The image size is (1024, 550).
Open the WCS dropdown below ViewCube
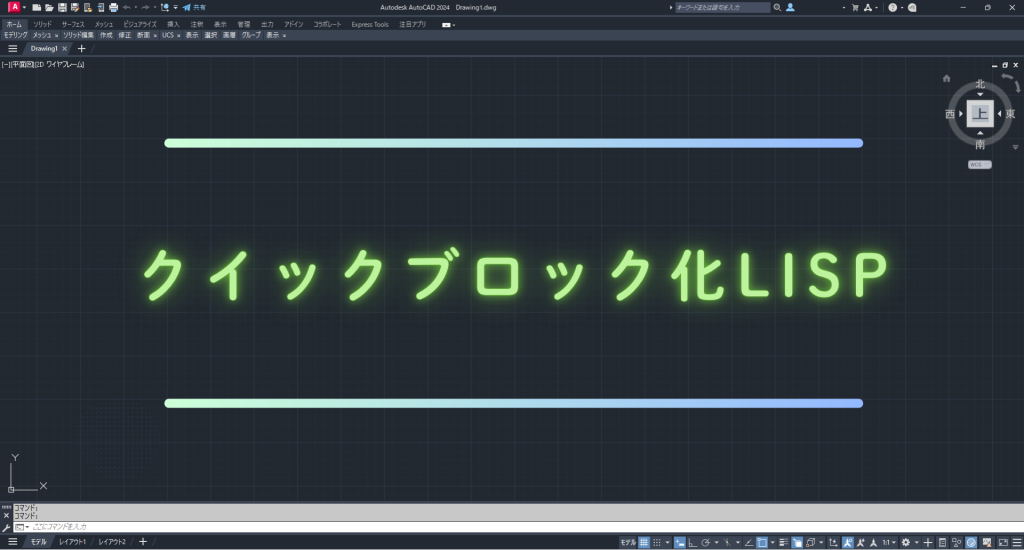979,164
